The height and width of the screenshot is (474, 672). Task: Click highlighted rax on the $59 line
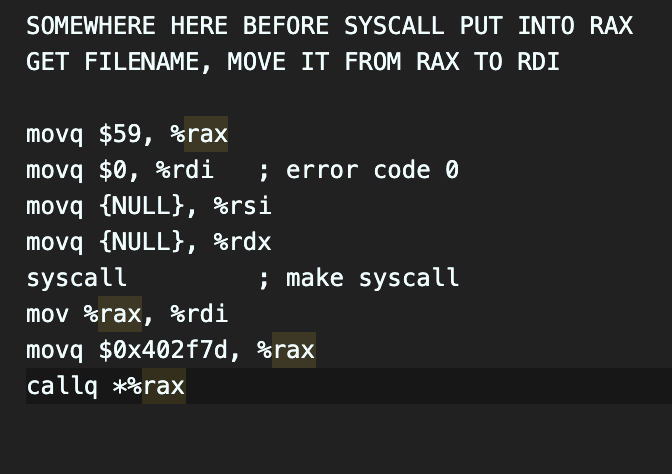point(207,134)
